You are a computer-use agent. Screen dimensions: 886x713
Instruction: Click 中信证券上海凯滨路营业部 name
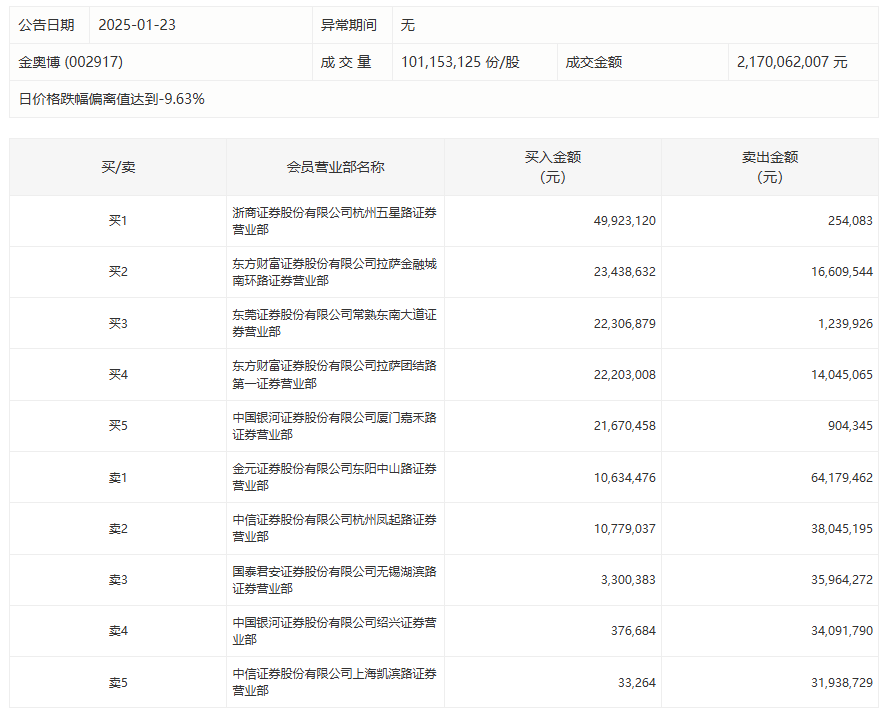pos(335,682)
